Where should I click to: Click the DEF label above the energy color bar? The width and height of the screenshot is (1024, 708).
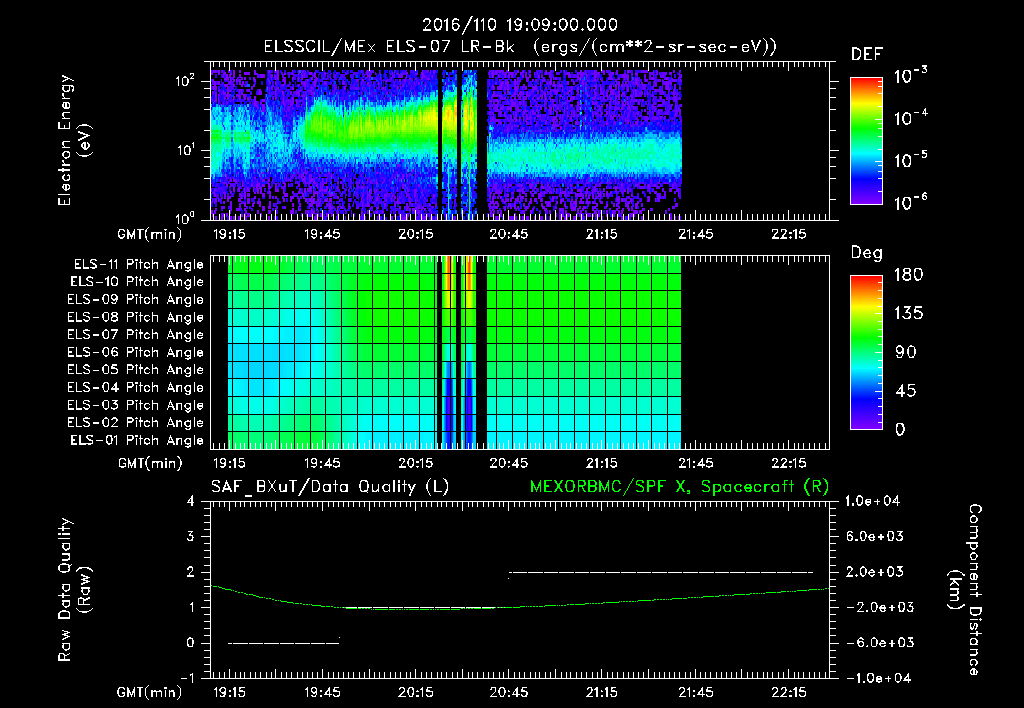coord(867,54)
